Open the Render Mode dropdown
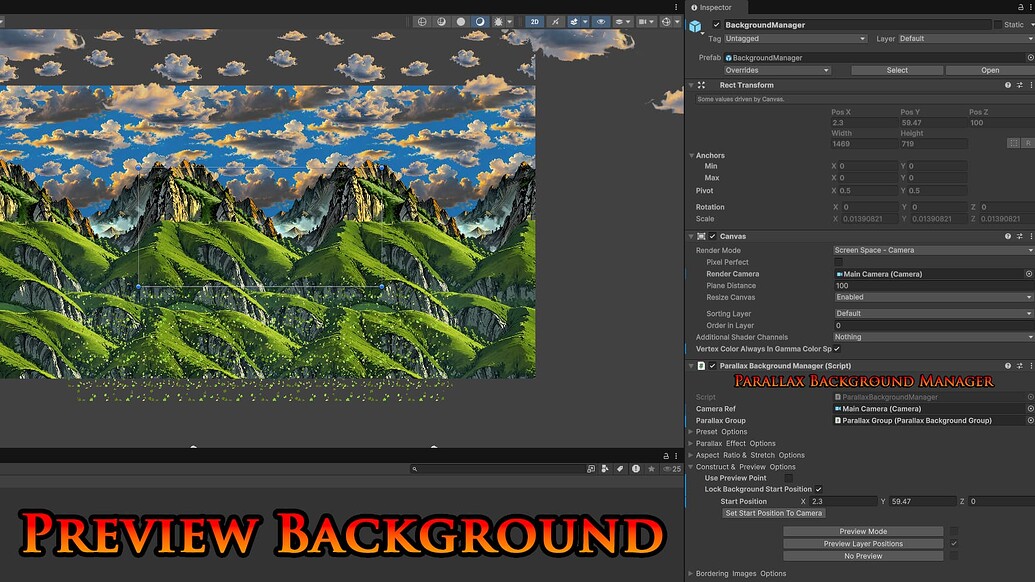The width and height of the screenshot is (1035, 582). click(935, 250)
